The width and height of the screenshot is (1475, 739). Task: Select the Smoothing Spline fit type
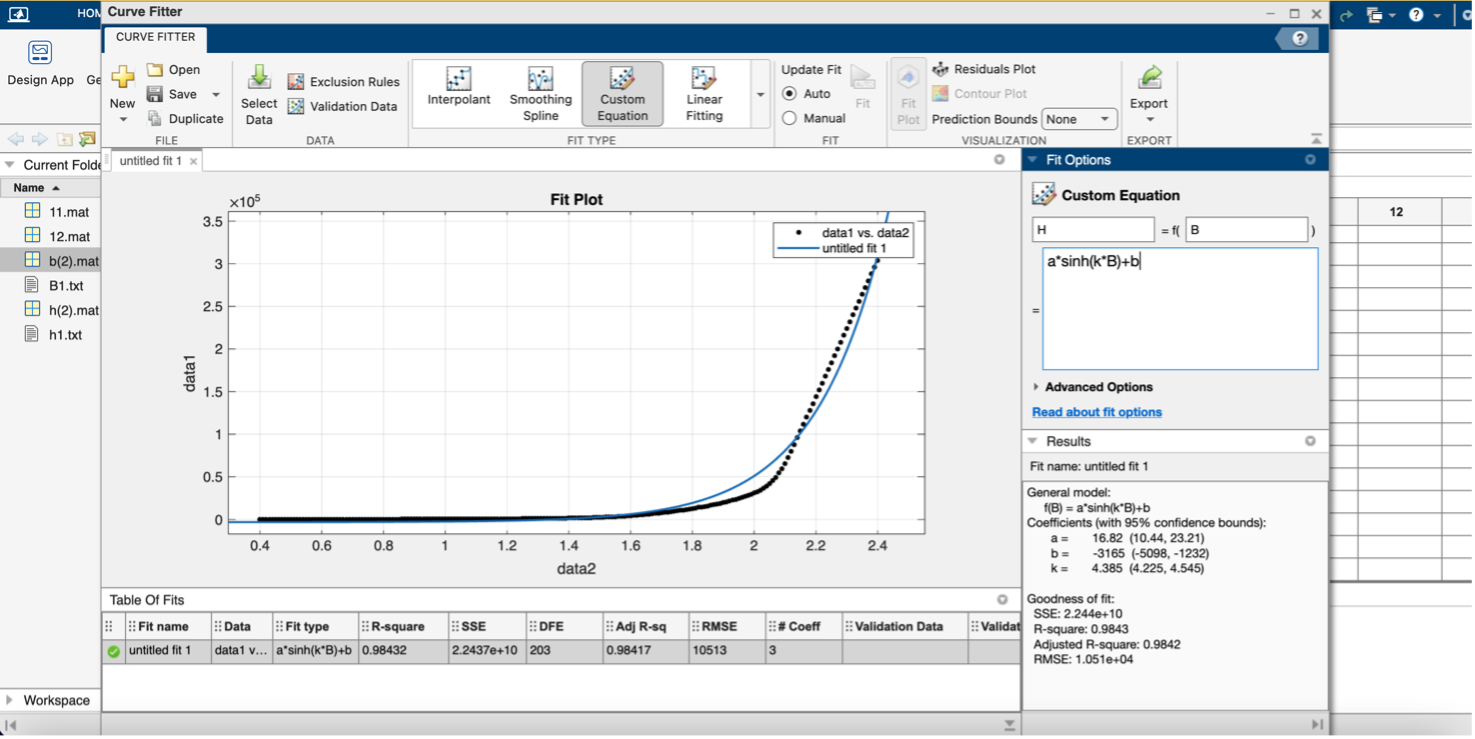point(540,93)
